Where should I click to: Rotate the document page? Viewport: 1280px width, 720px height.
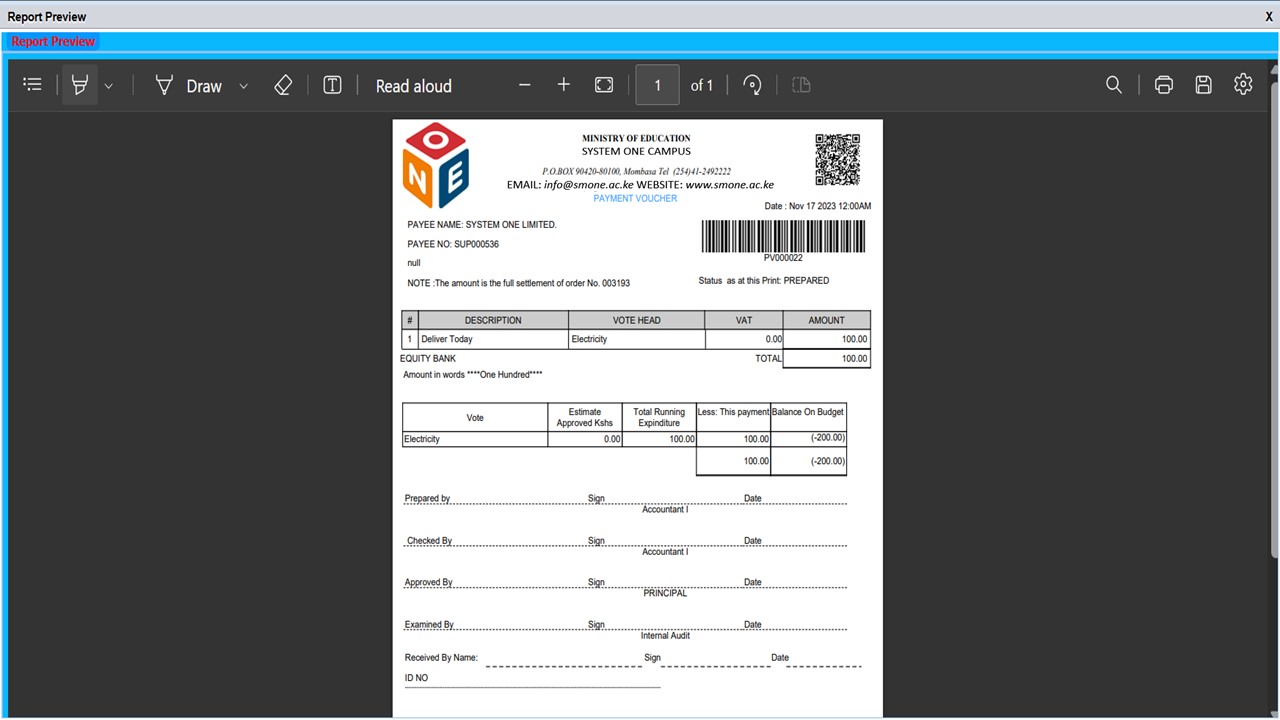click(x=753, y=85)
